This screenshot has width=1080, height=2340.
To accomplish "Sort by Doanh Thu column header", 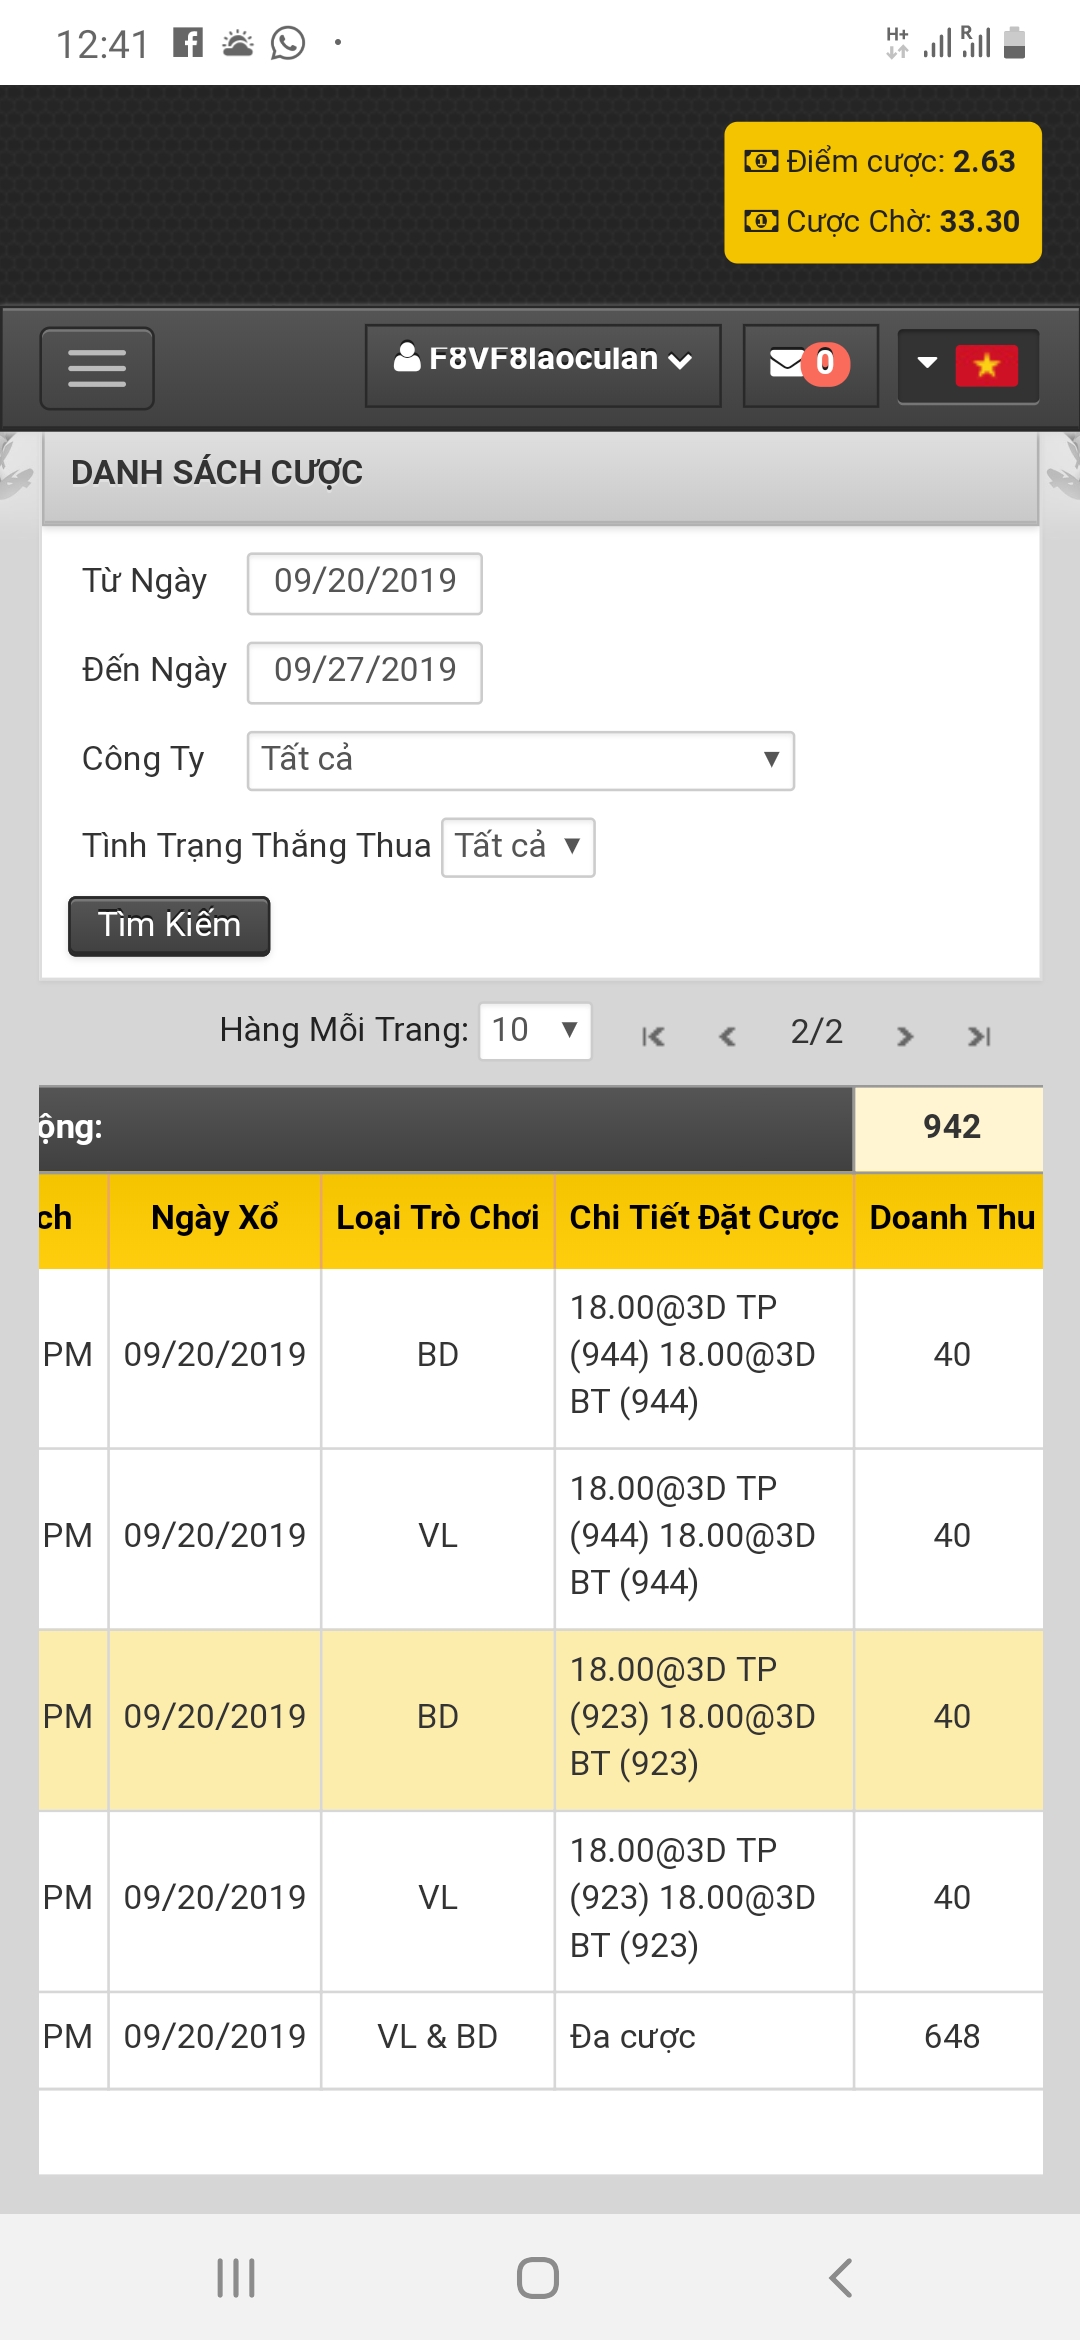I will [951, 1219].
